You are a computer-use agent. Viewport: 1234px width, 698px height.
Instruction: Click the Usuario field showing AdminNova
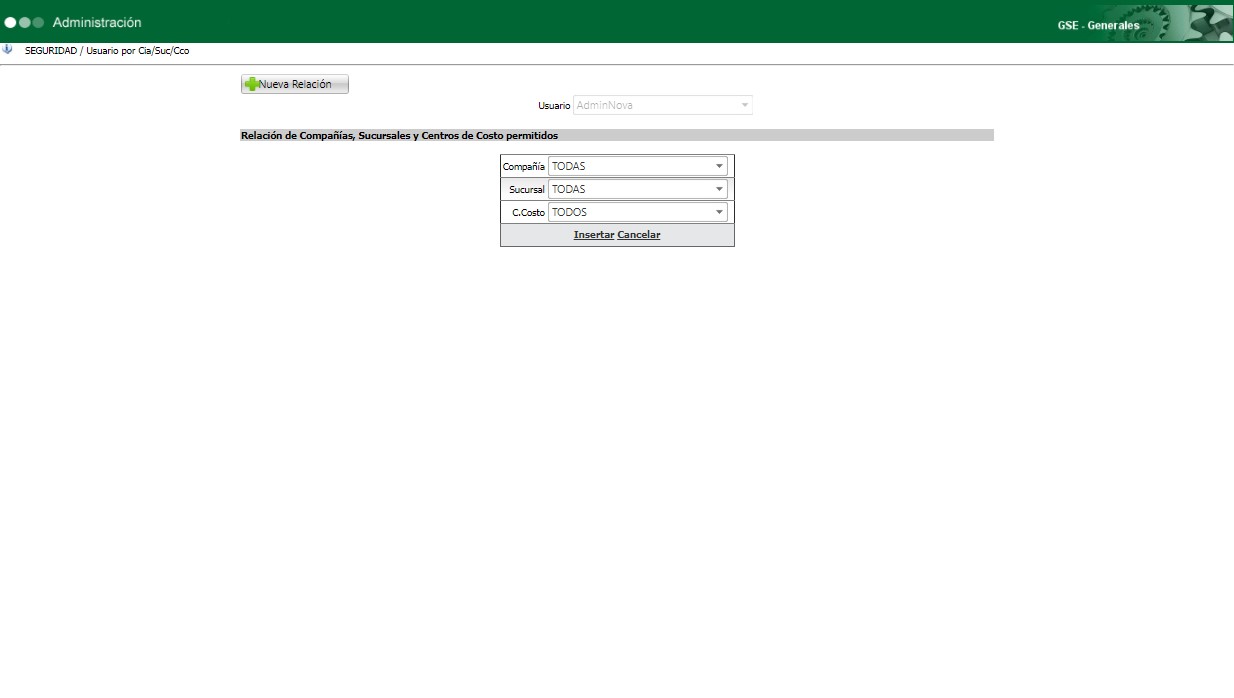(663, 105)
